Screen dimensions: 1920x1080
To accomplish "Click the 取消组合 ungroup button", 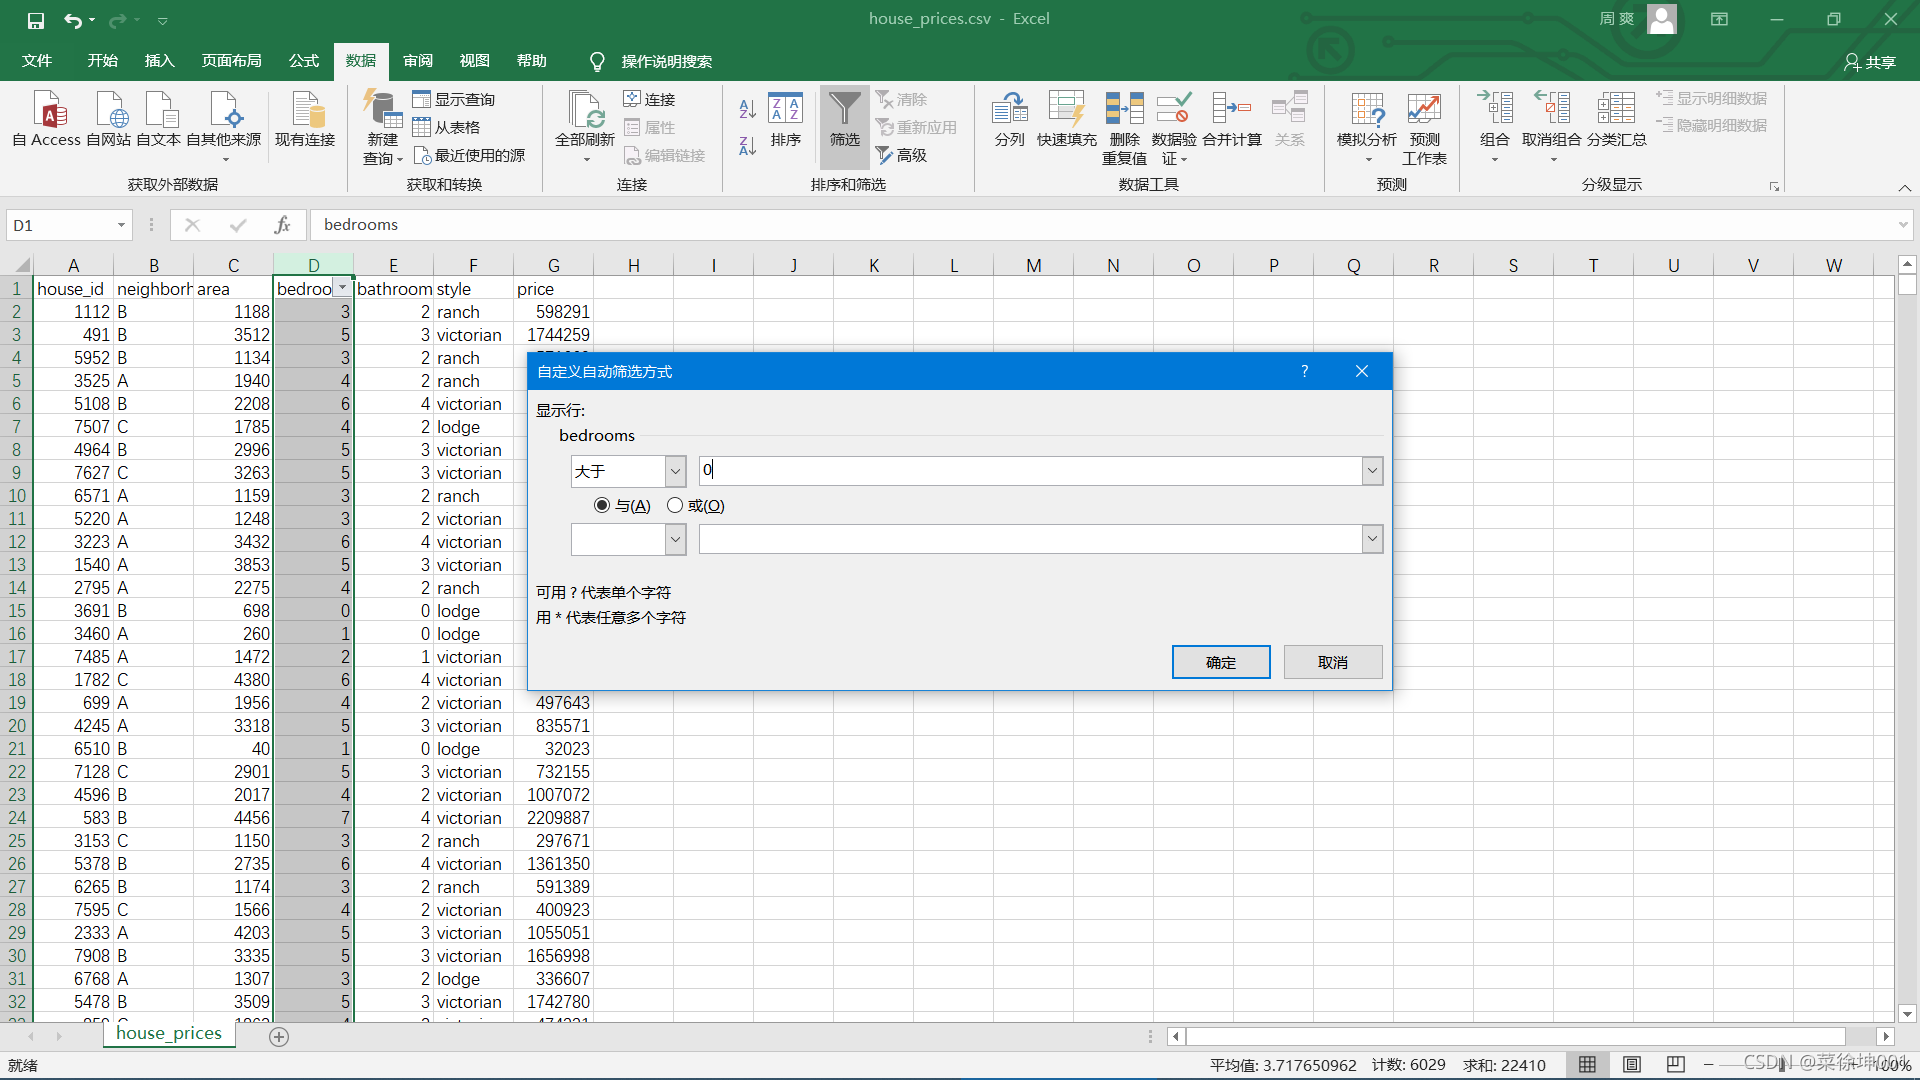I will tap(1552, 128).
